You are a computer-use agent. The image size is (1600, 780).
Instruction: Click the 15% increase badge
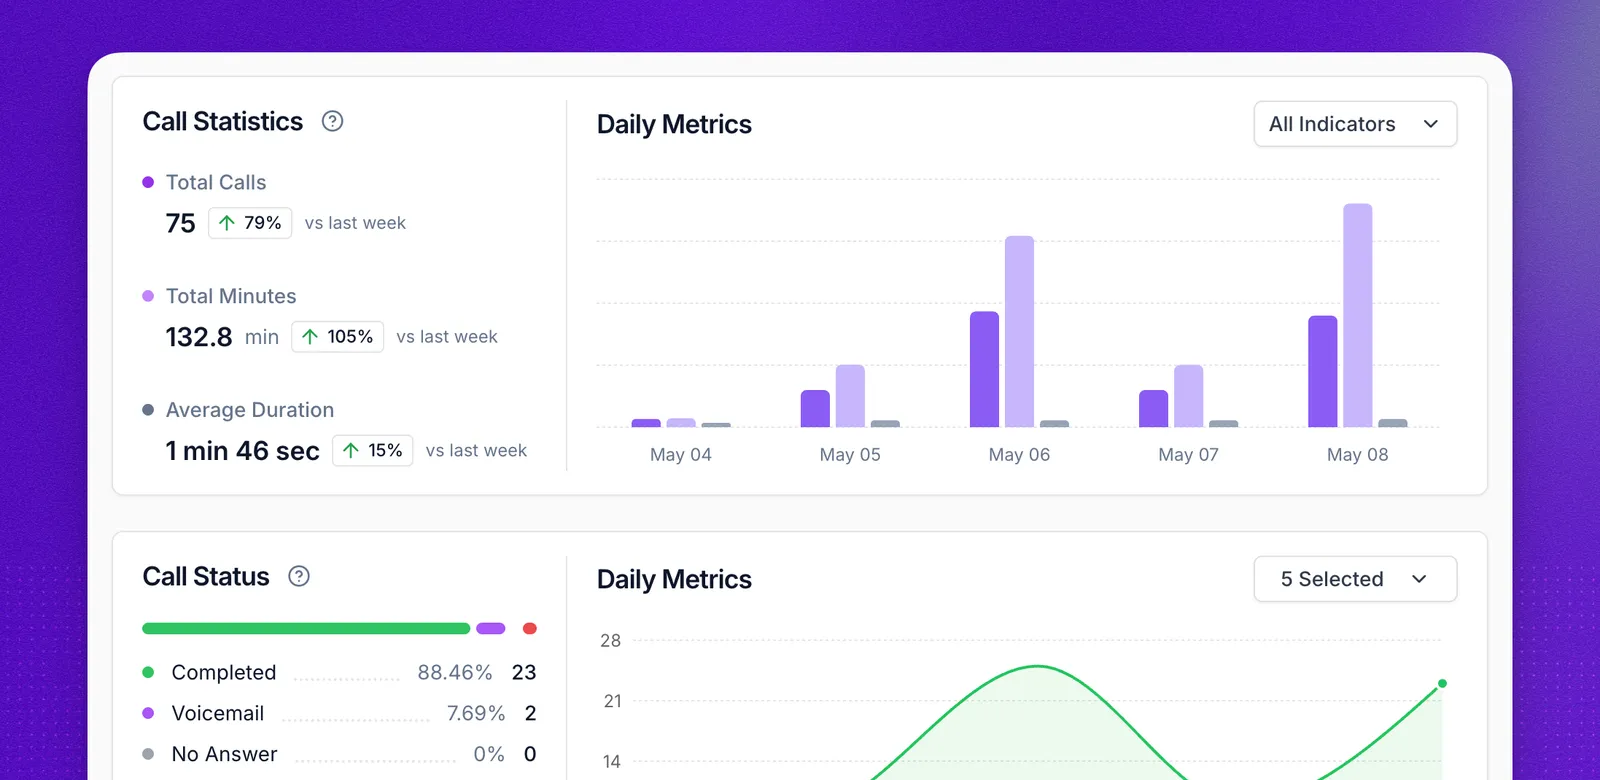pyautogui.click(x=372, y=451)
